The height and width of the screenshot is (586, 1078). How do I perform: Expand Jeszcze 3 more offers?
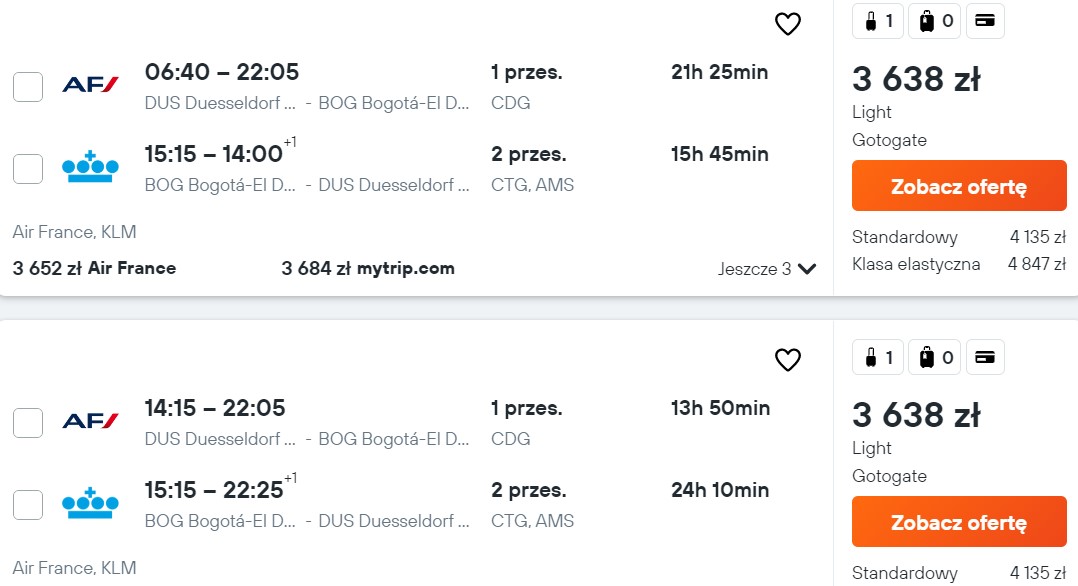[767, 269]
